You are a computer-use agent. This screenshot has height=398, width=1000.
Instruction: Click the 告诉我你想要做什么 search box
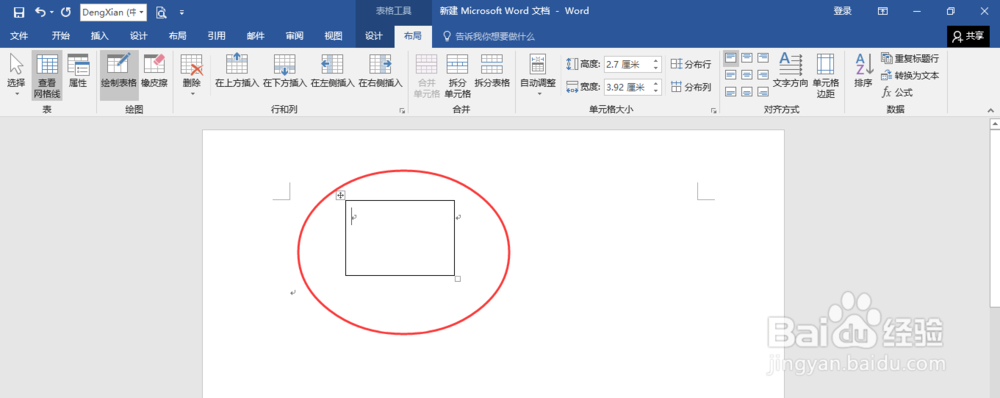coord(489,36)
